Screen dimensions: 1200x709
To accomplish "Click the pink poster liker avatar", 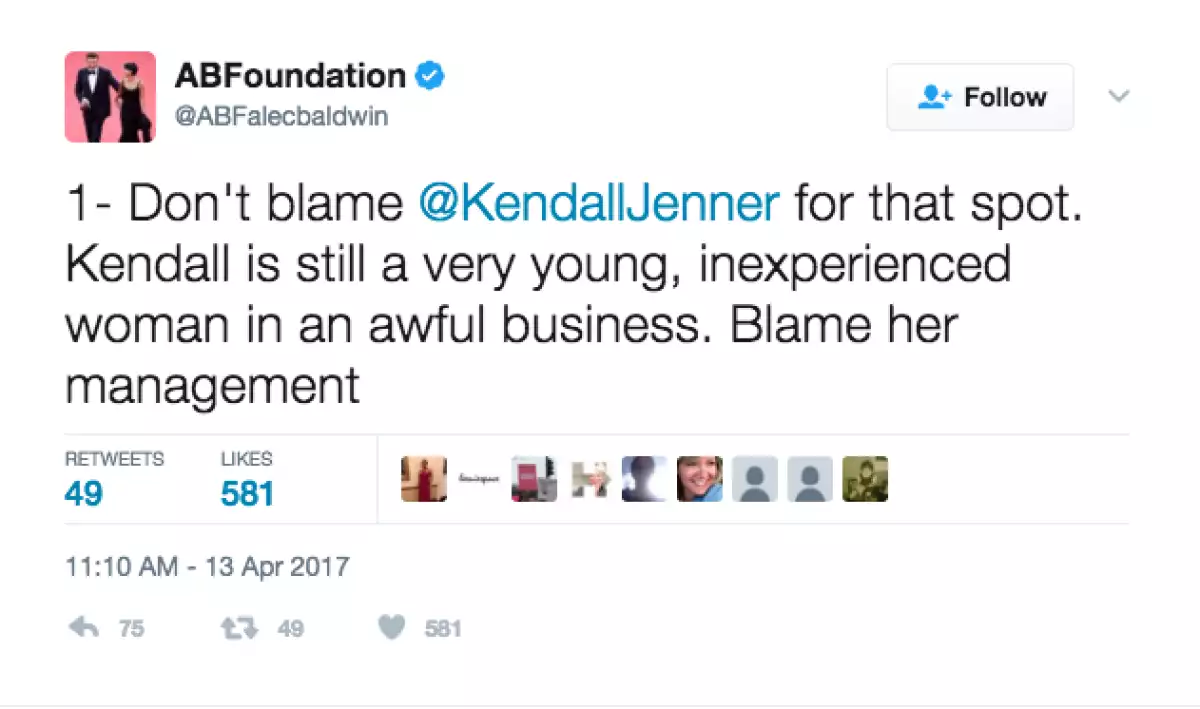I will click(534, 479).
